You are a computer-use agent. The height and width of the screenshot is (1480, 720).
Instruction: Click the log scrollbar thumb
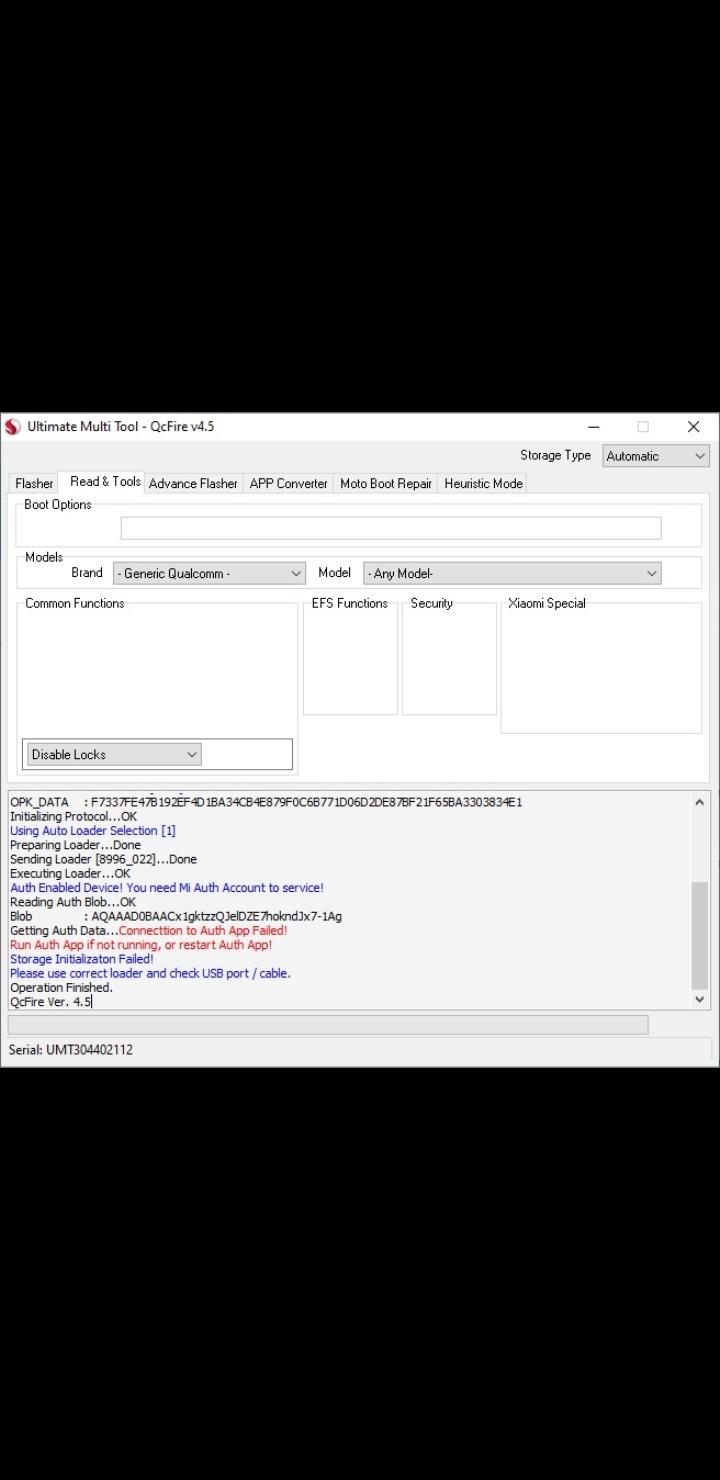pyautogui.click(x=700, y=934)
